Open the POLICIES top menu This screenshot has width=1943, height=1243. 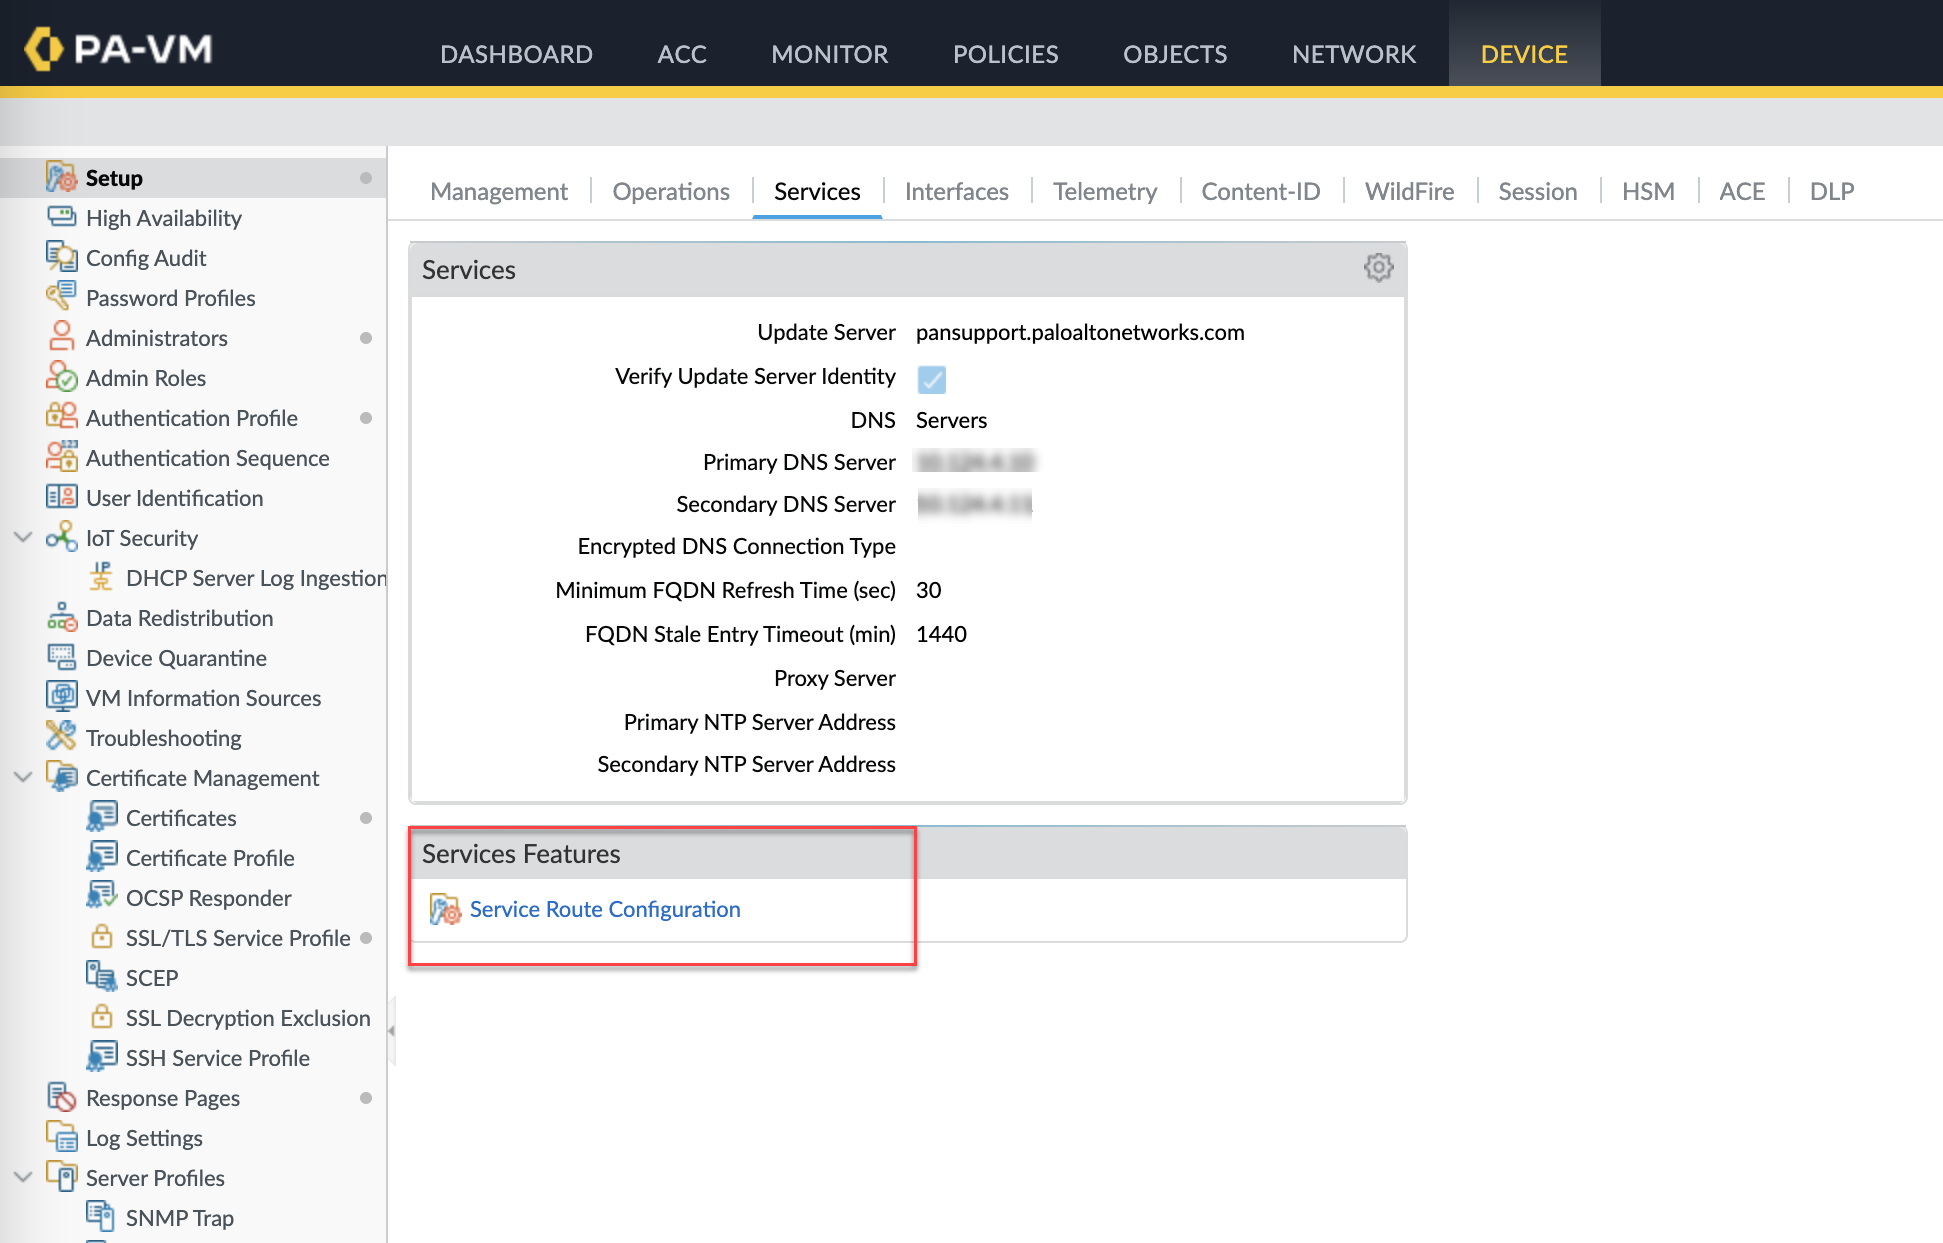point(1004,54)
